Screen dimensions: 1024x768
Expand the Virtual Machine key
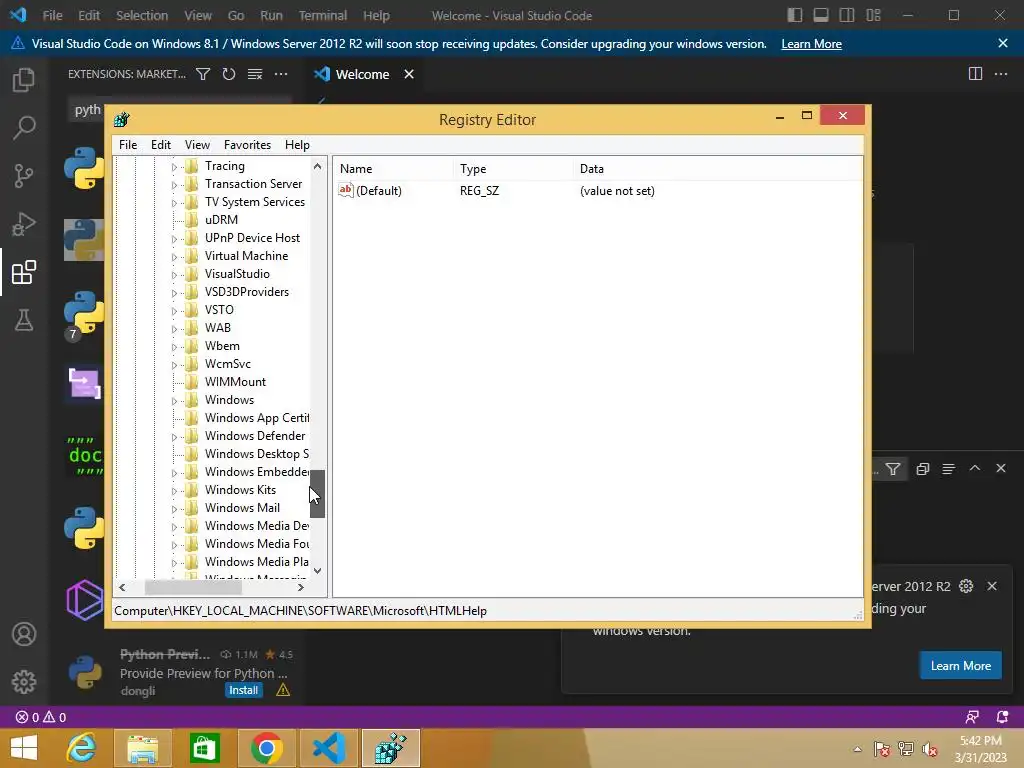pos(174,257)
